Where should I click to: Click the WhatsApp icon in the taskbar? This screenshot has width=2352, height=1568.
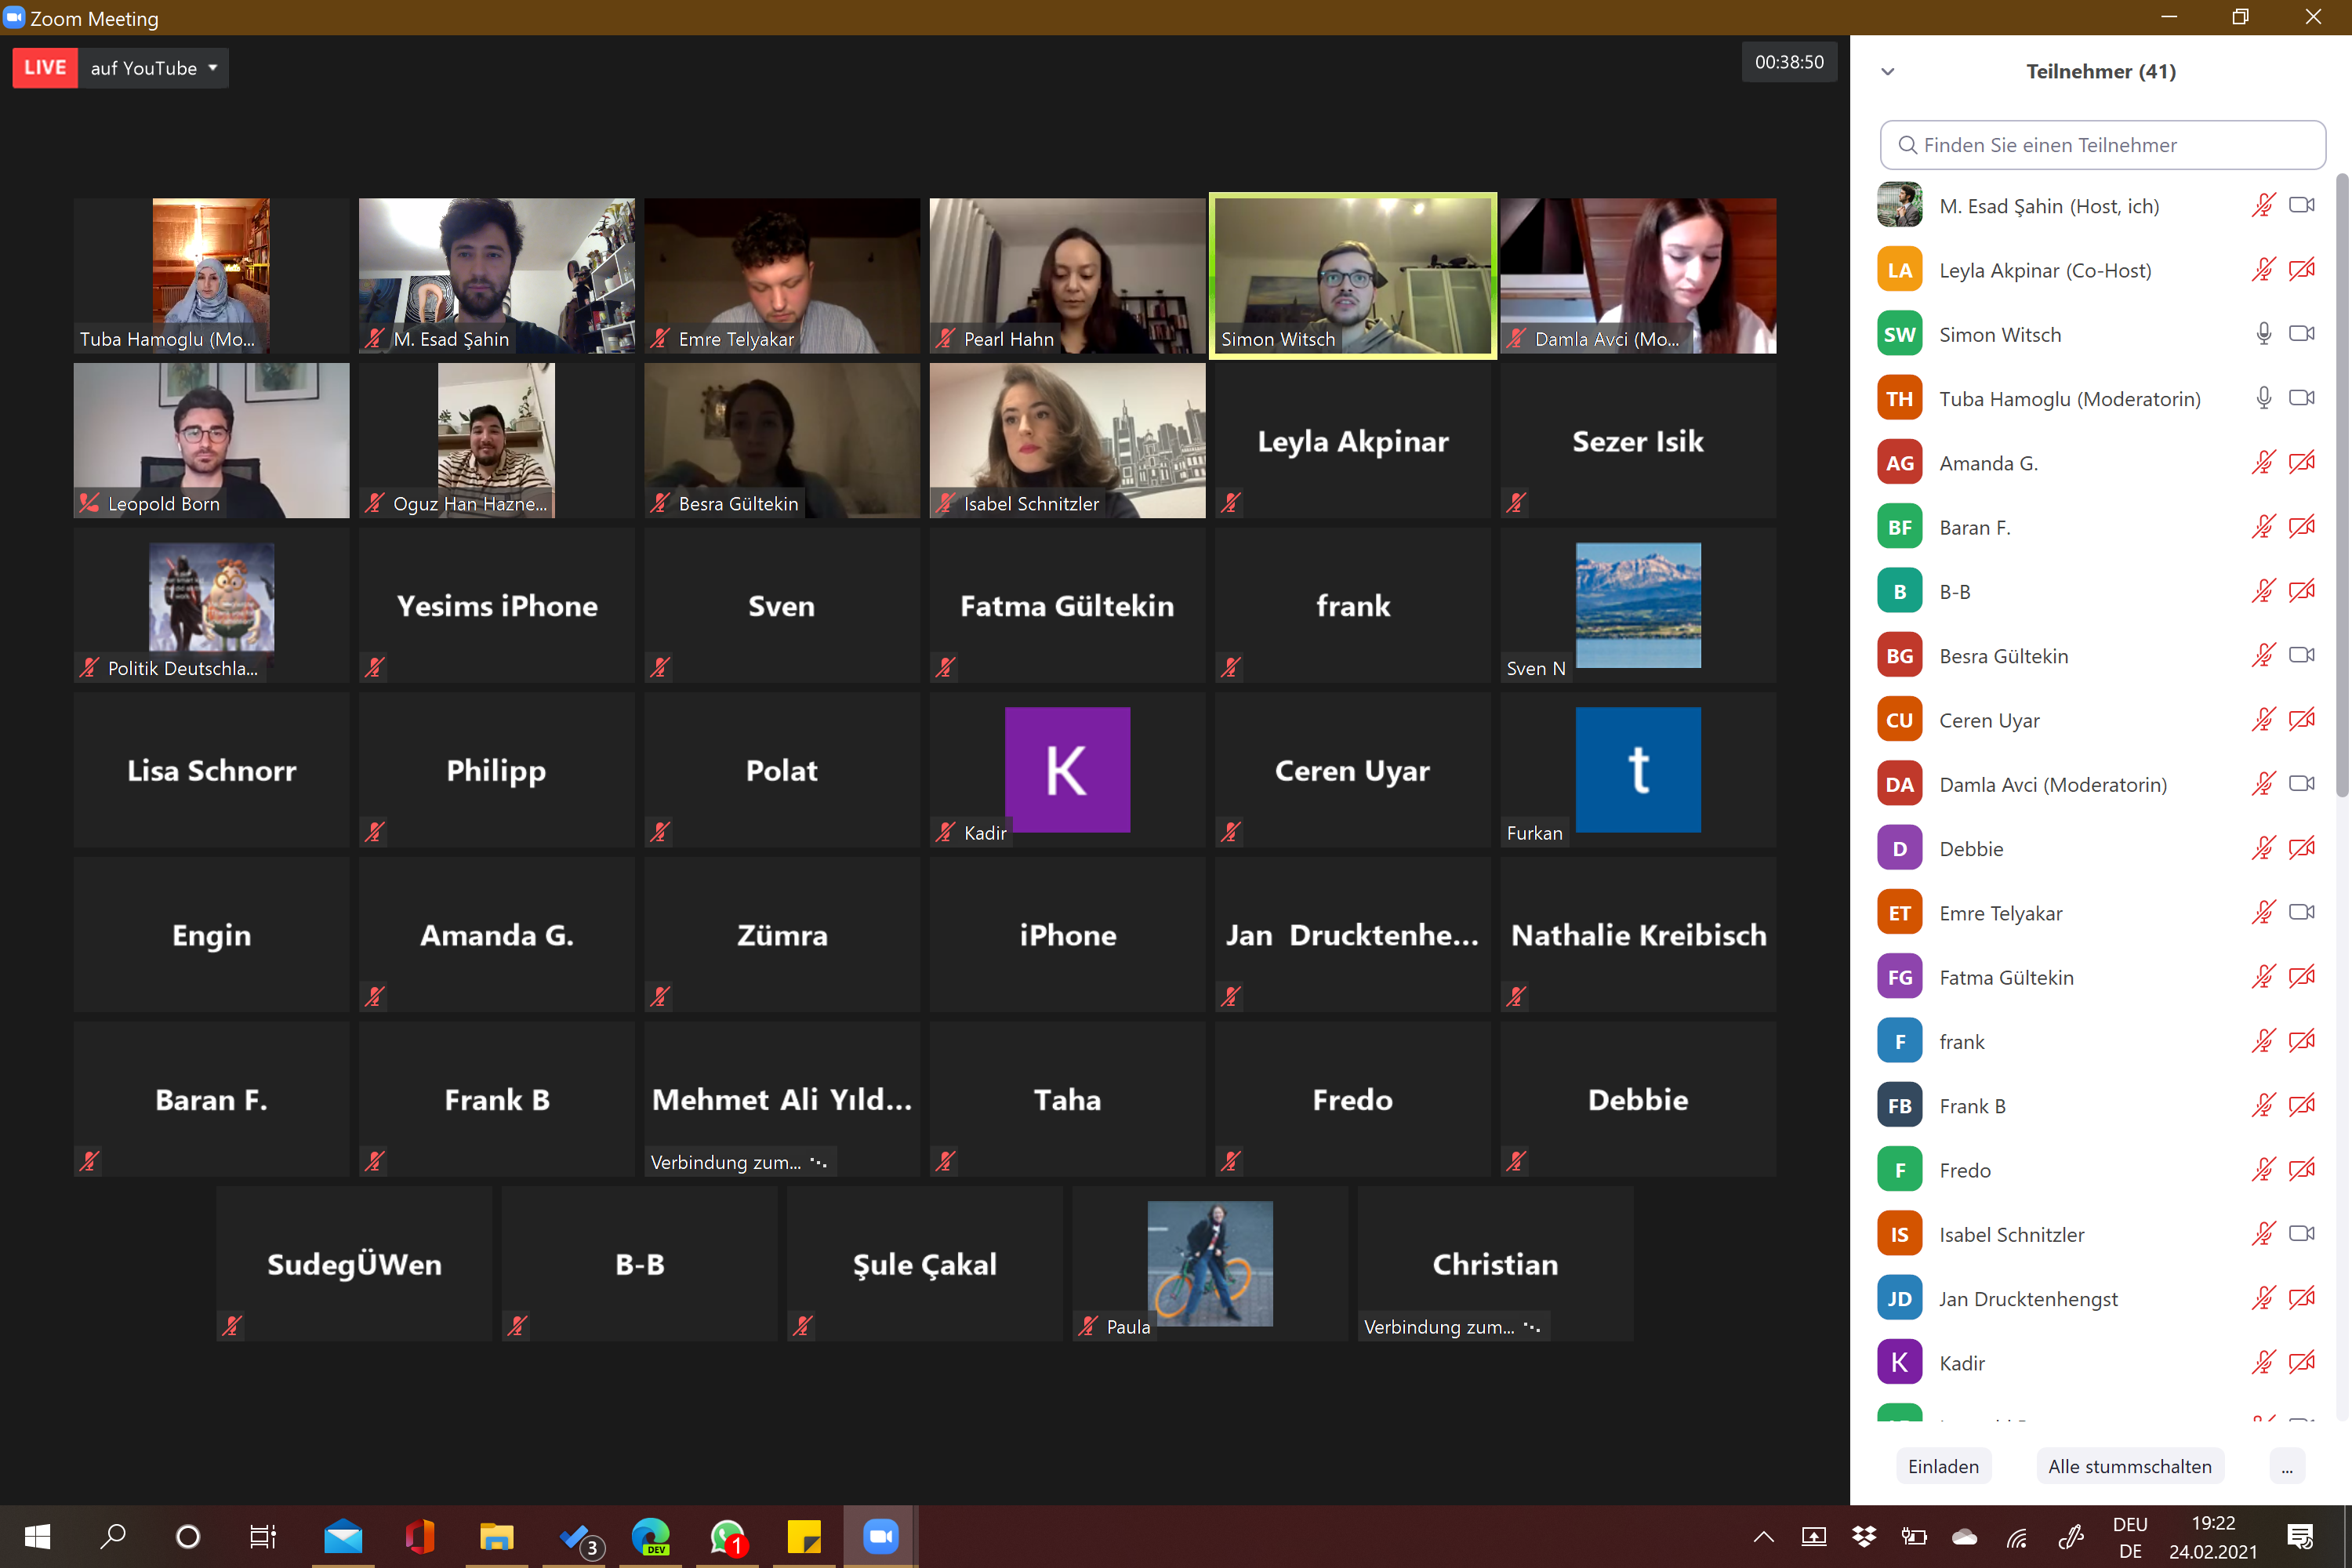(x=727, y=1537)
